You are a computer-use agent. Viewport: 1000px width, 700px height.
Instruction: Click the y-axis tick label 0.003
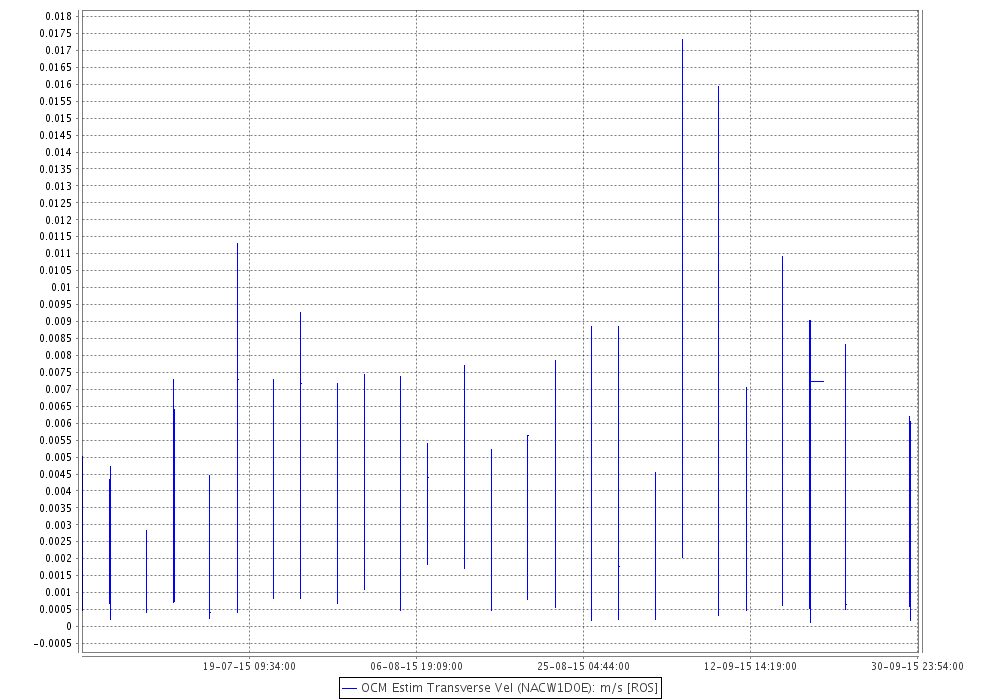tap(59, 525)
